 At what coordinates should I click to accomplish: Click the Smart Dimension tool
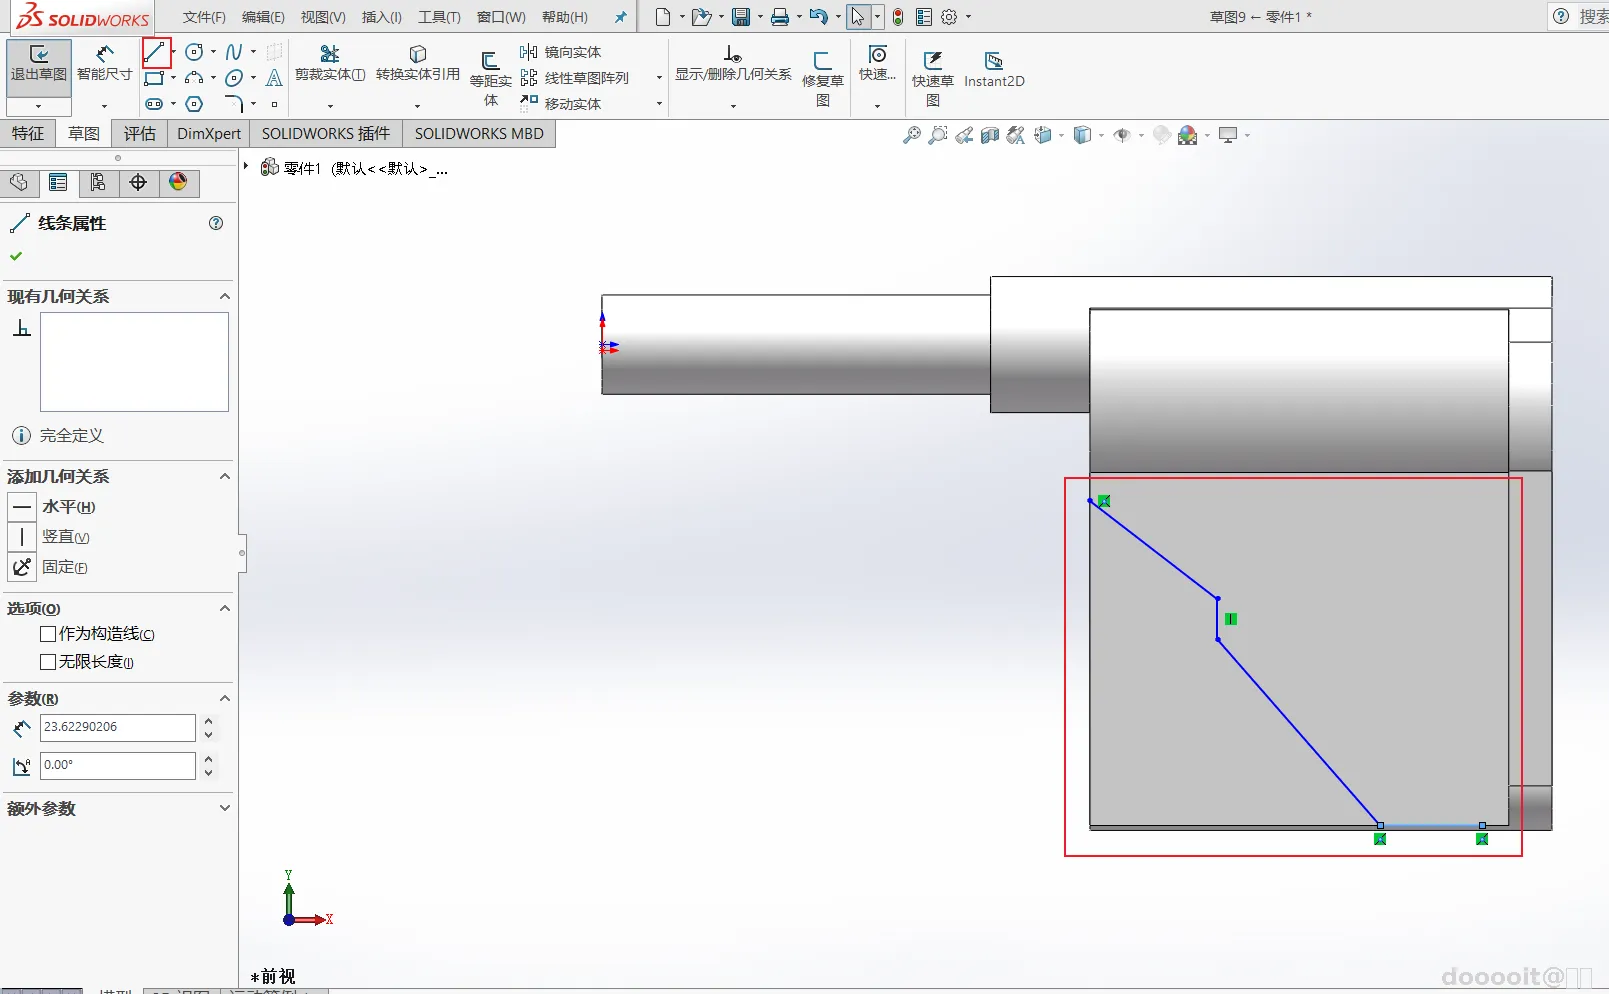pos(104,63)
